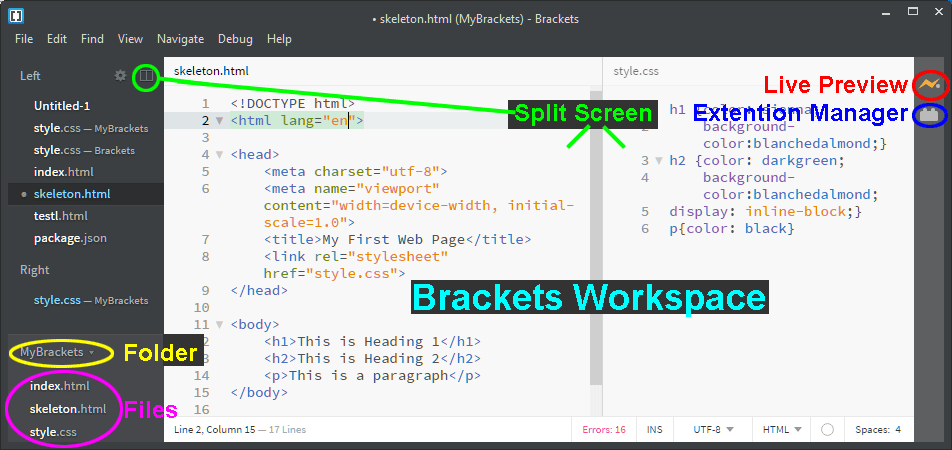Click the Right pane header label
The image size is (952, 450).
pyautogui.click(x=35, y=270)
